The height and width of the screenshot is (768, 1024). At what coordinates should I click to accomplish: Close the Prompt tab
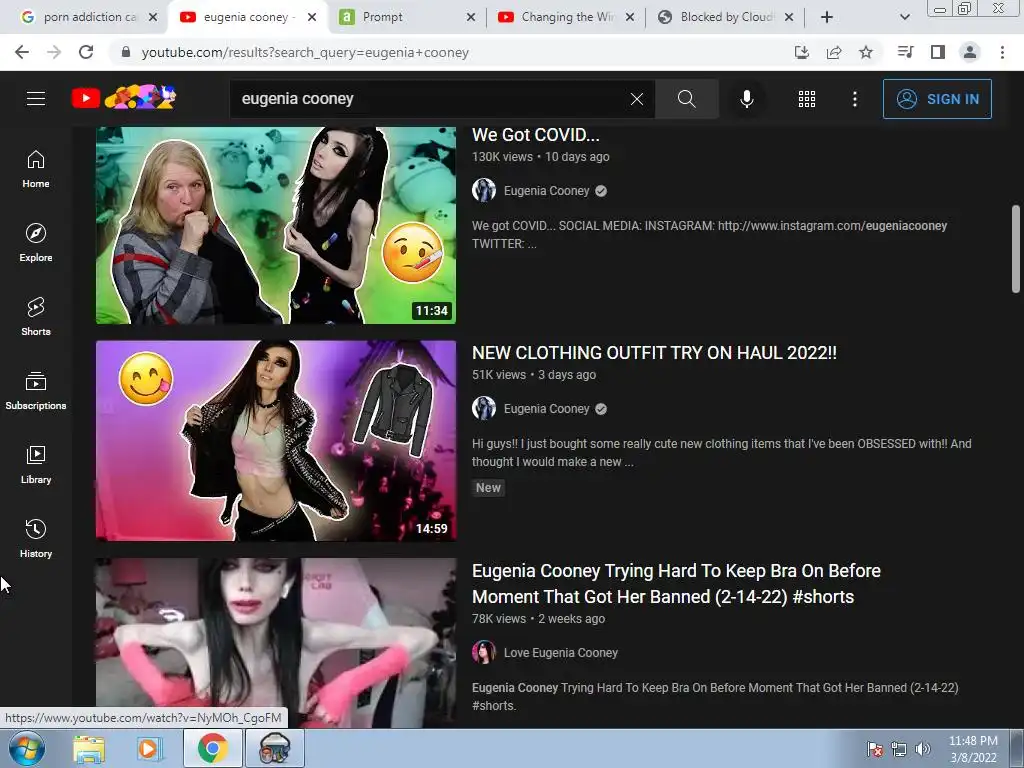pyautogui.click(x=471, y=17)
